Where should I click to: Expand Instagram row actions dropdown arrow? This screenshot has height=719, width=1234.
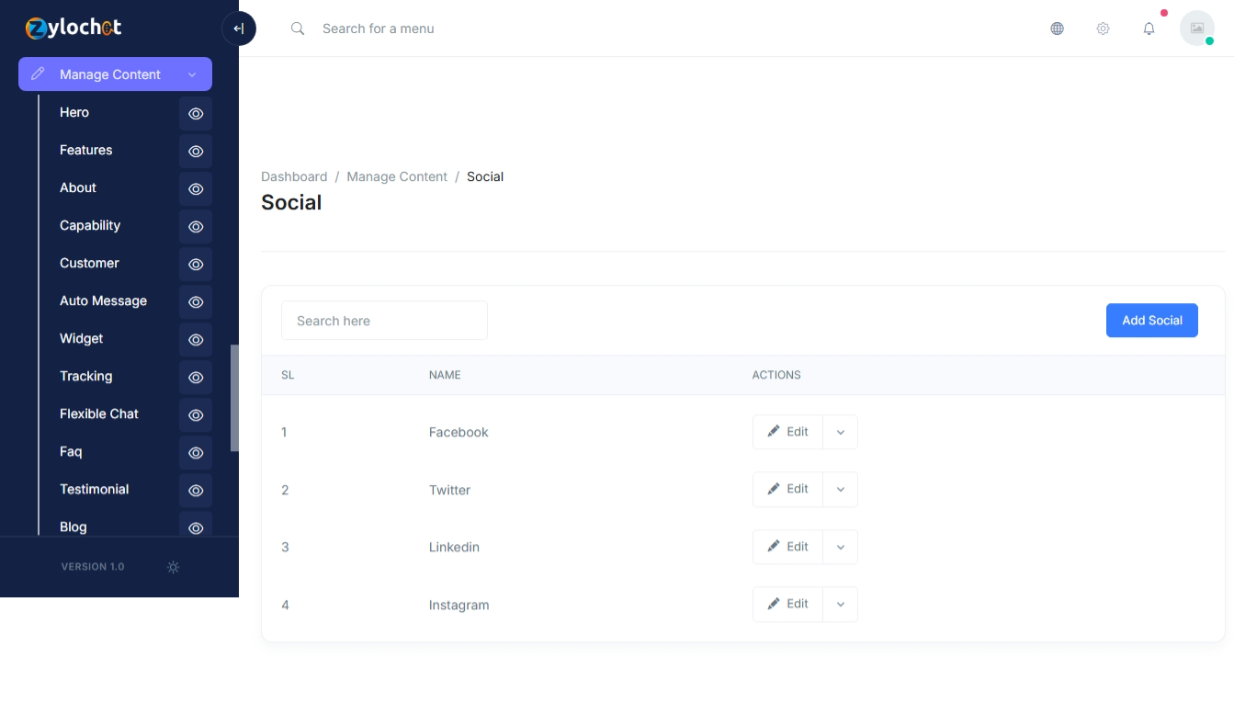click(840, 604)
